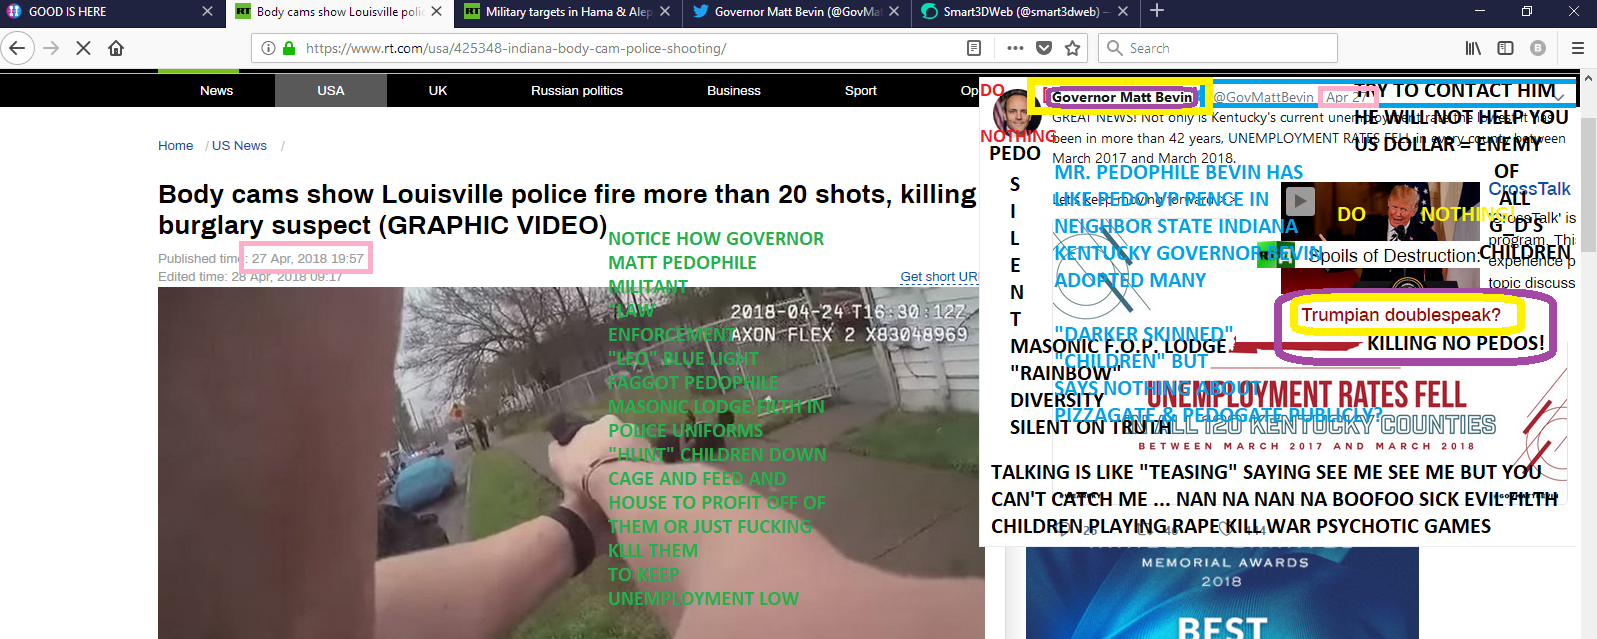Open Firefox hamburger menu

(x=1578, y=48)
